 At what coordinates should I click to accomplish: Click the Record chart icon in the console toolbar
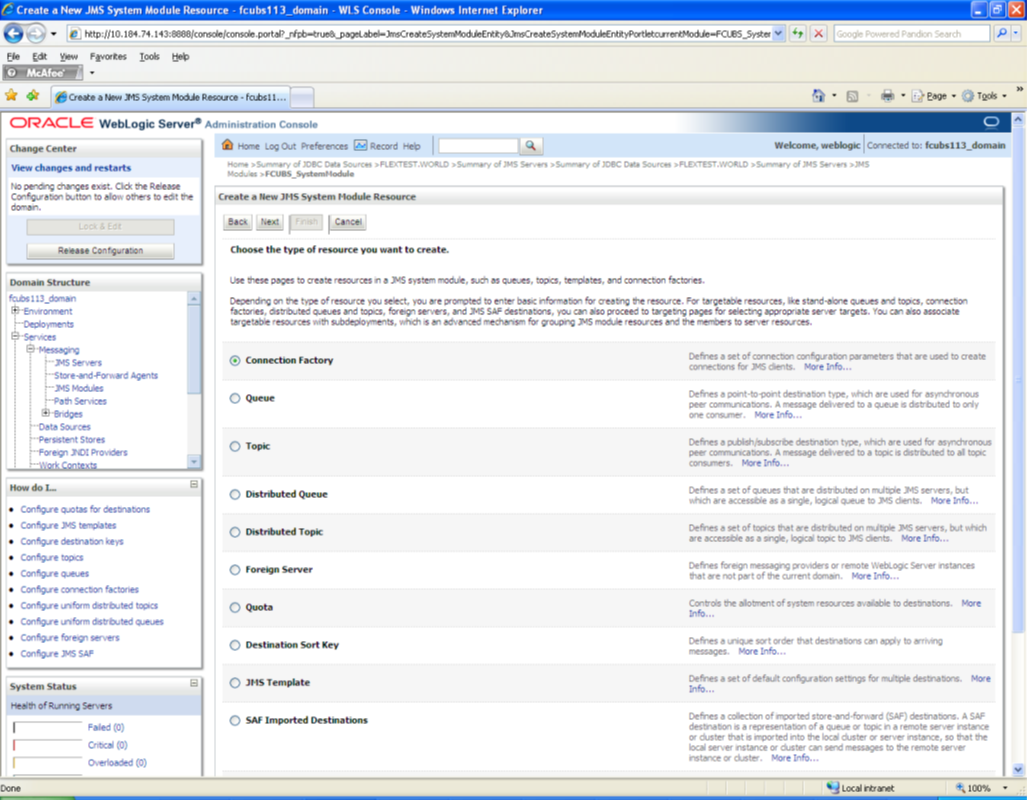[360, 145]
